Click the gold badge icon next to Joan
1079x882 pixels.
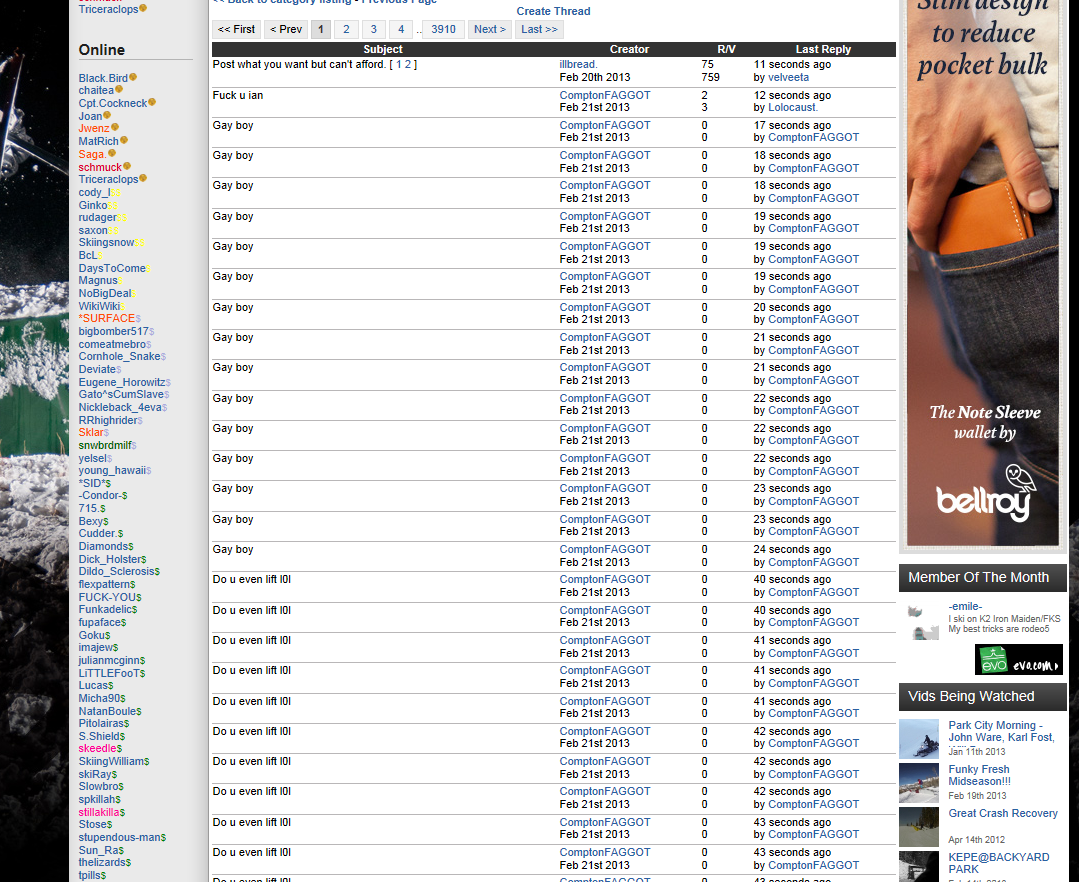[x=107, y=116]
